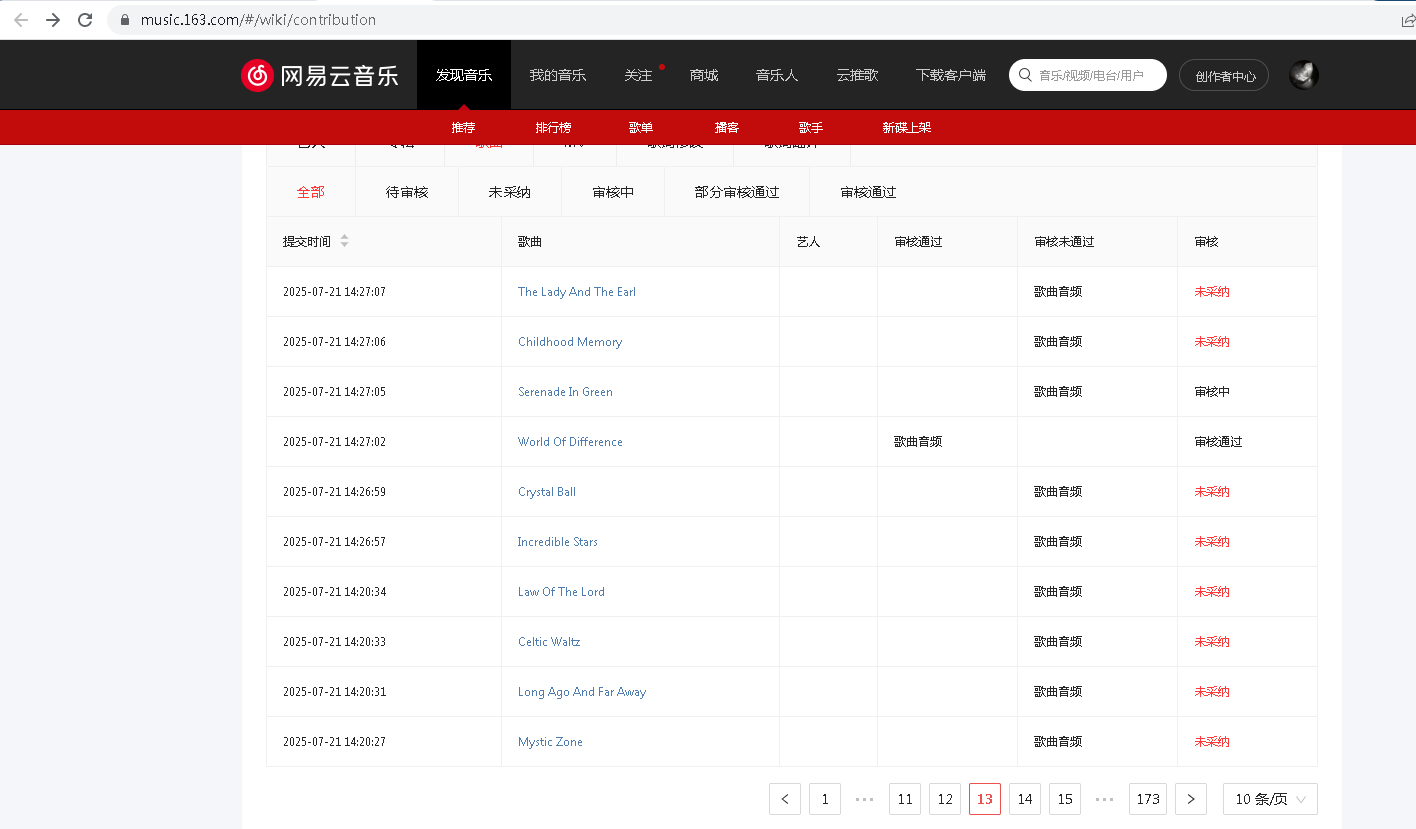Go to the previous page arrow

[785, 799]
